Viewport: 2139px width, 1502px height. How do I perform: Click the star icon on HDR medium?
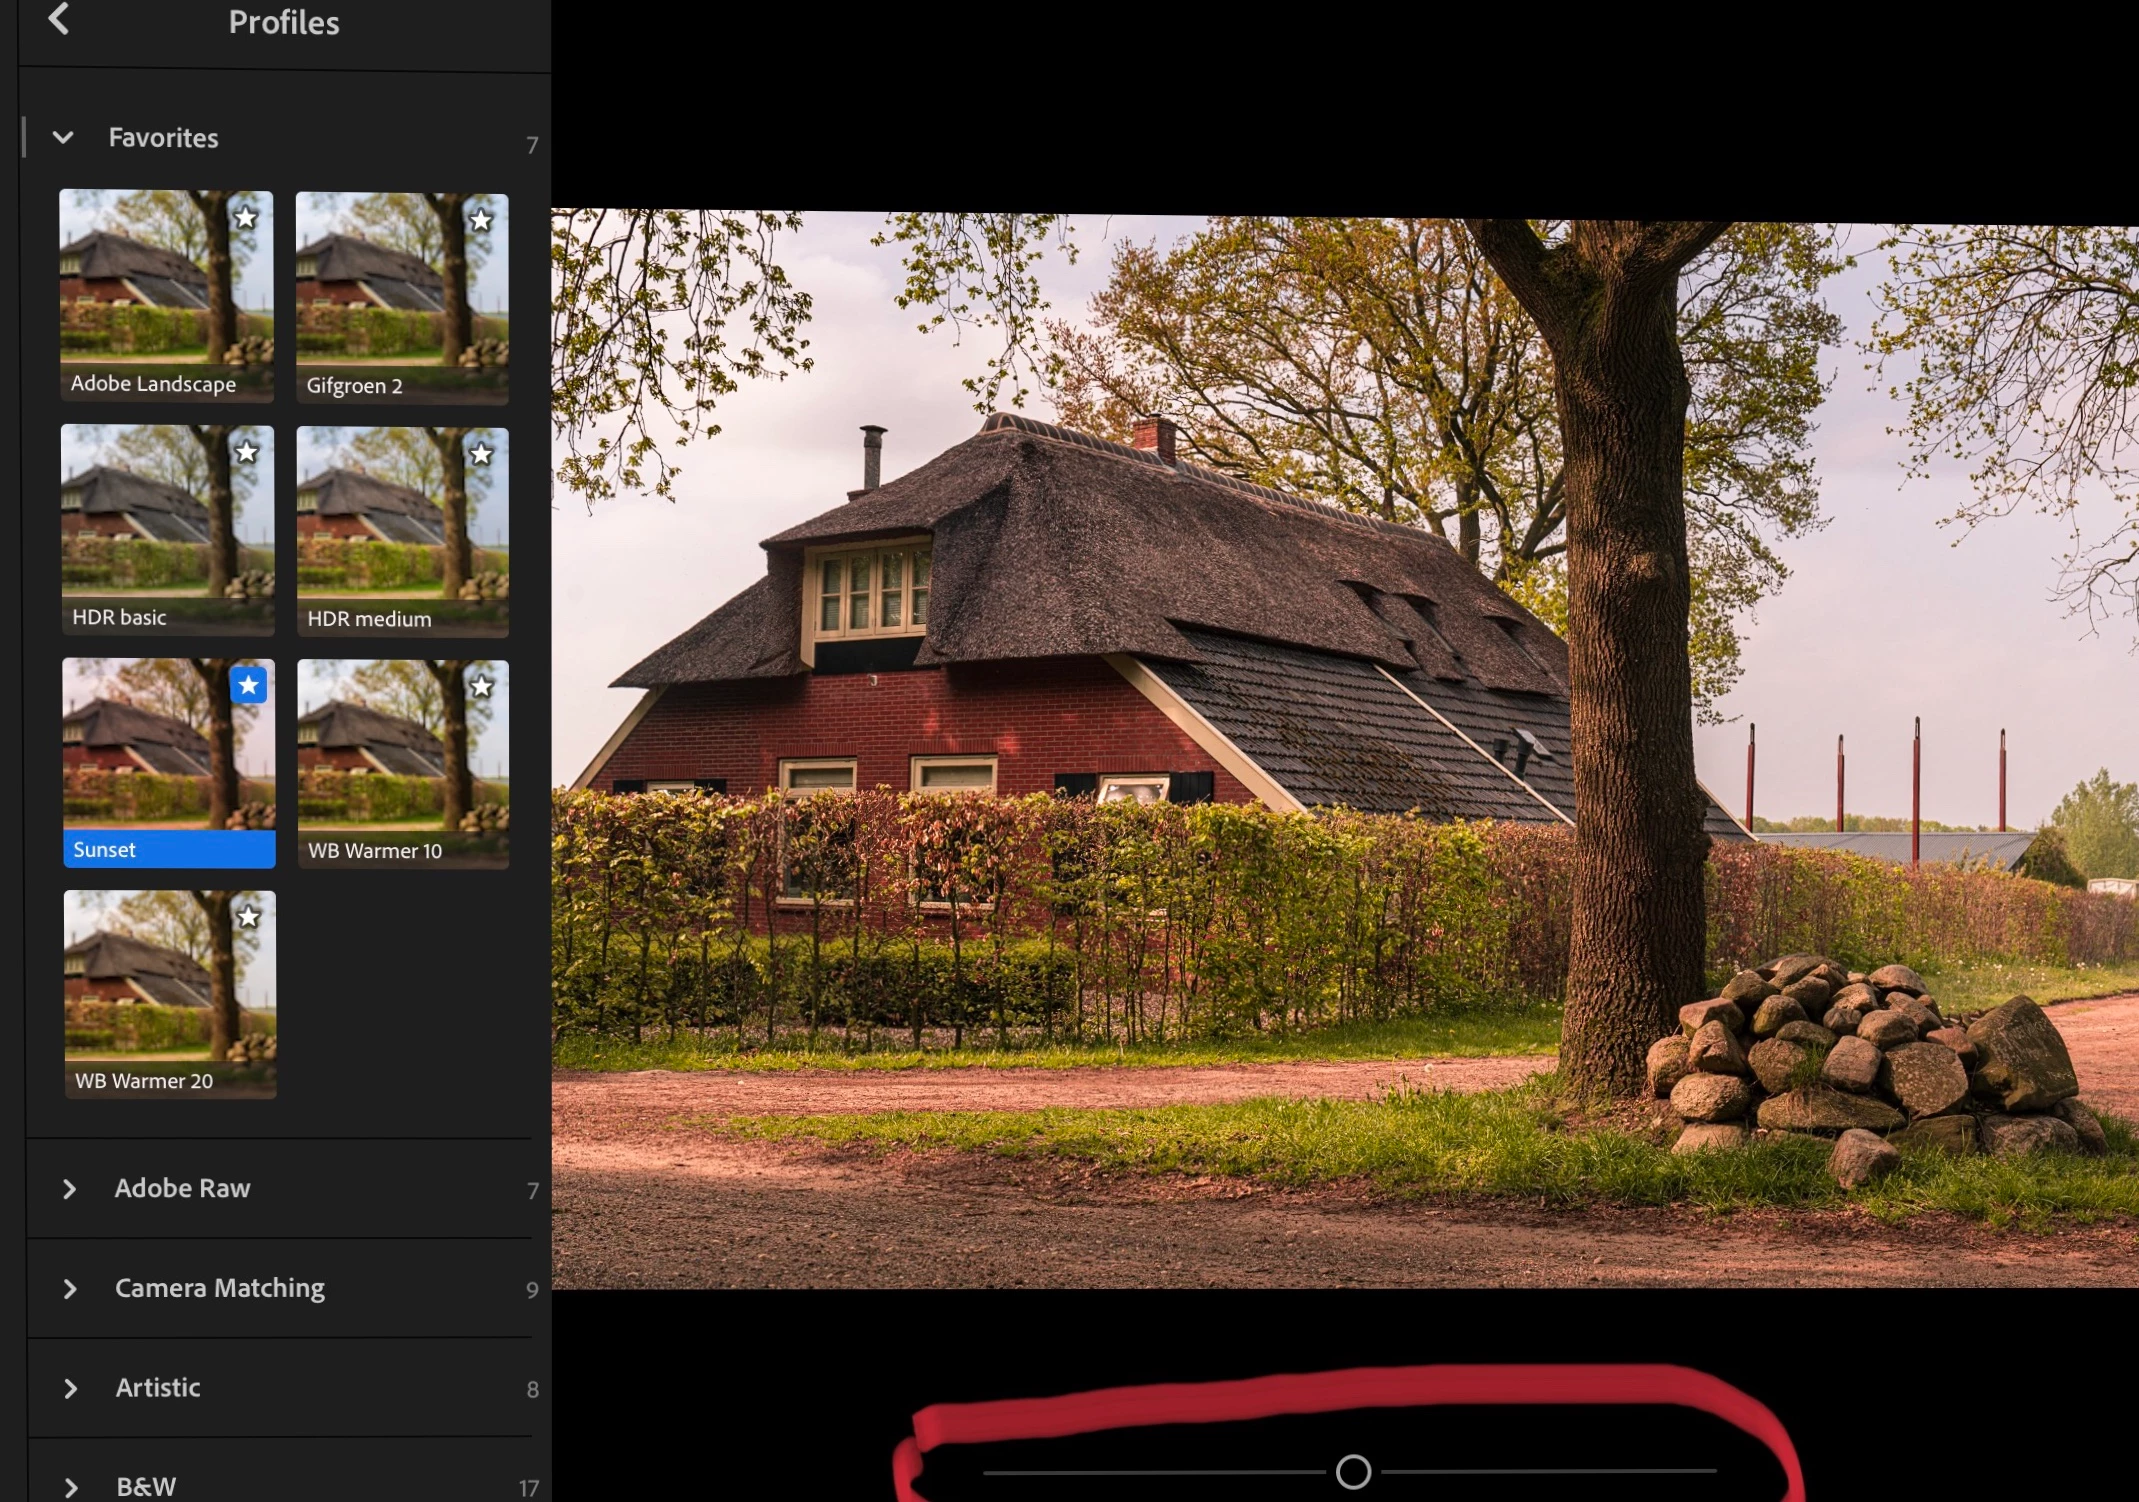481,454
